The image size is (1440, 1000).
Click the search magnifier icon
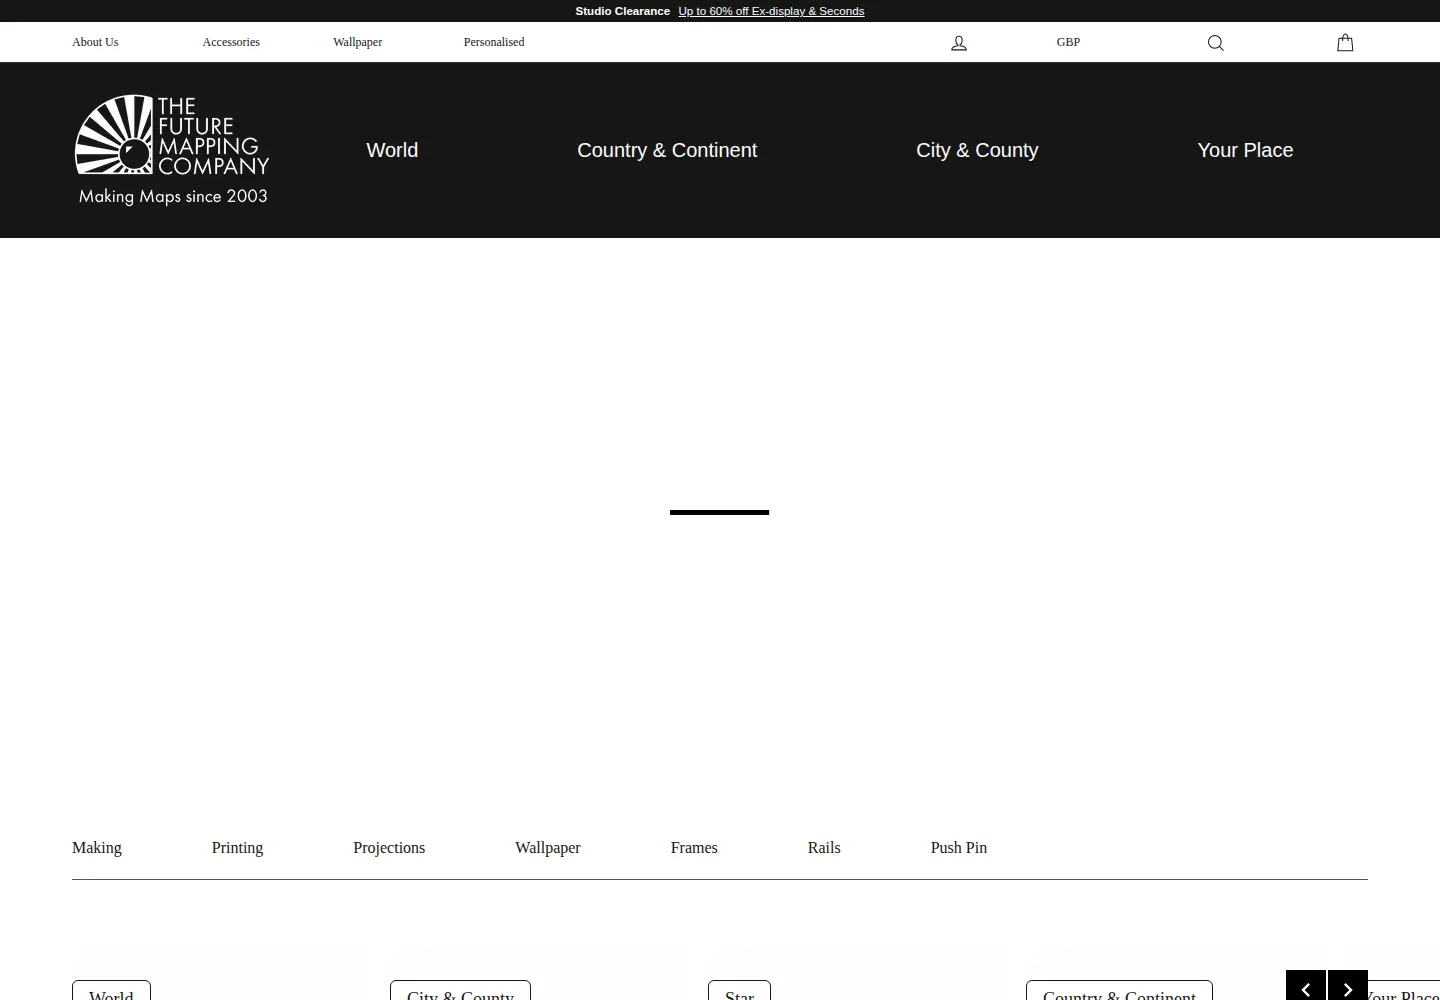point(1216,42)
